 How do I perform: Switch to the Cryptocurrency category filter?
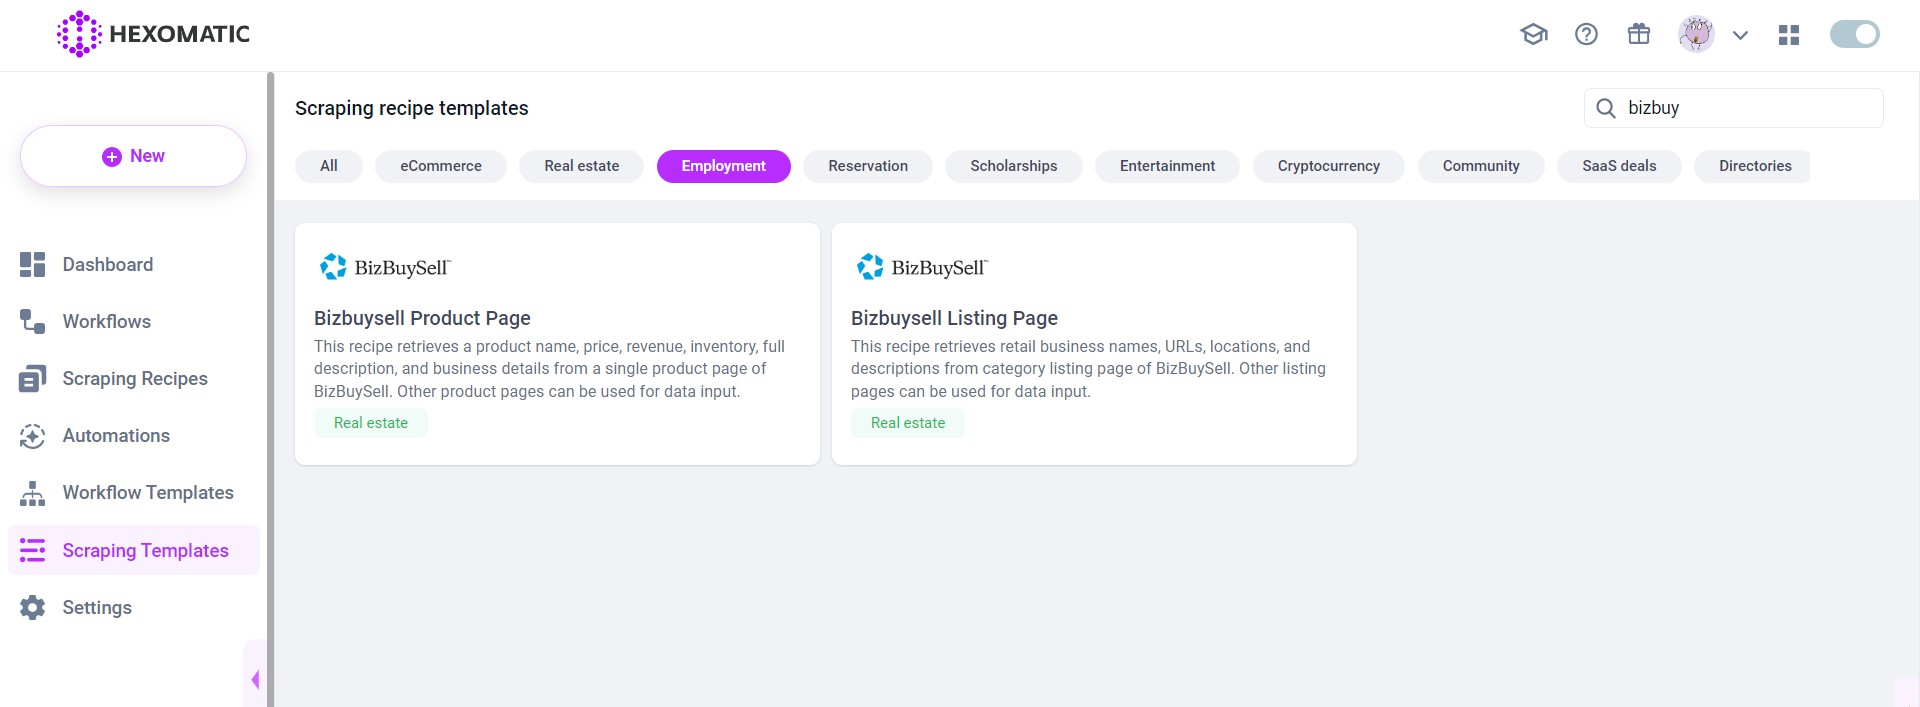pos(1328,166)
